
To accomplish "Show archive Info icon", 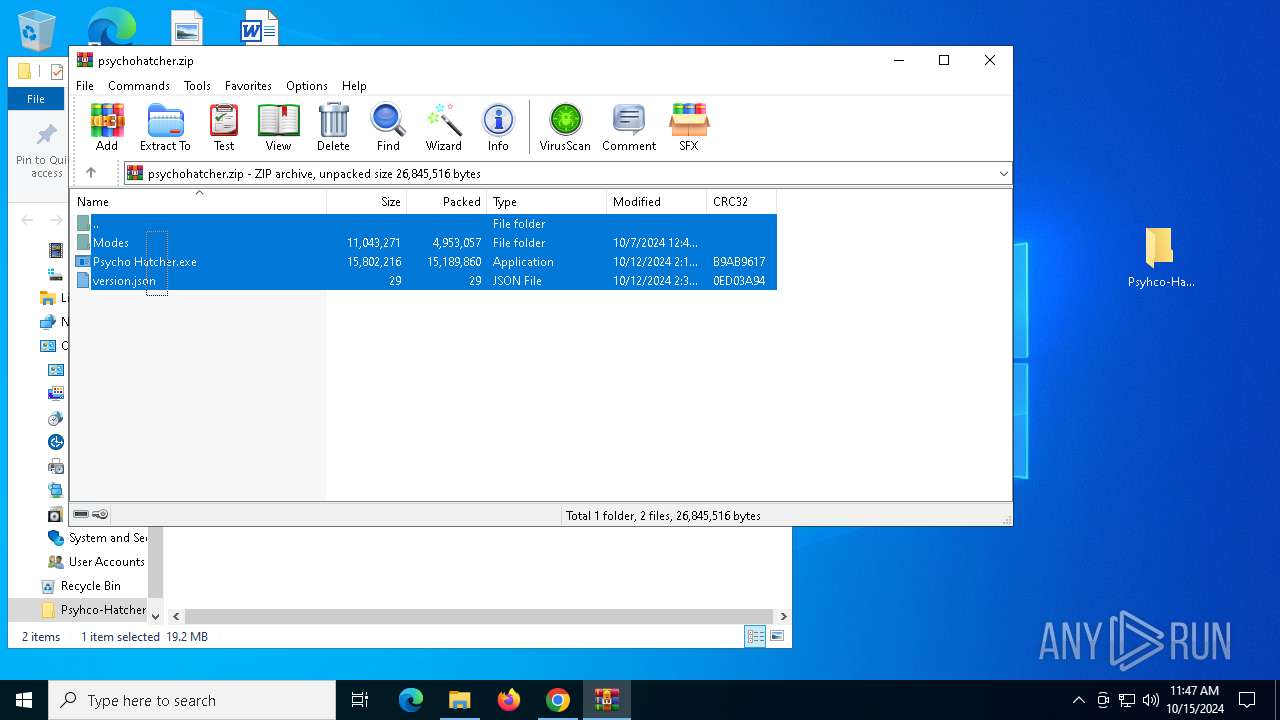I will (498, 127).
